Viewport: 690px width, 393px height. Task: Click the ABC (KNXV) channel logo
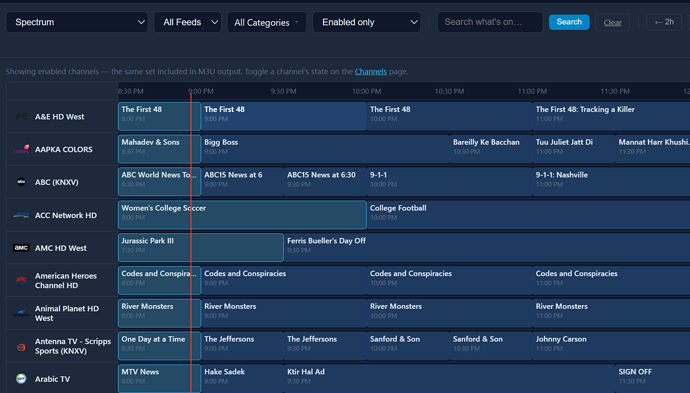tap(21, 182)
